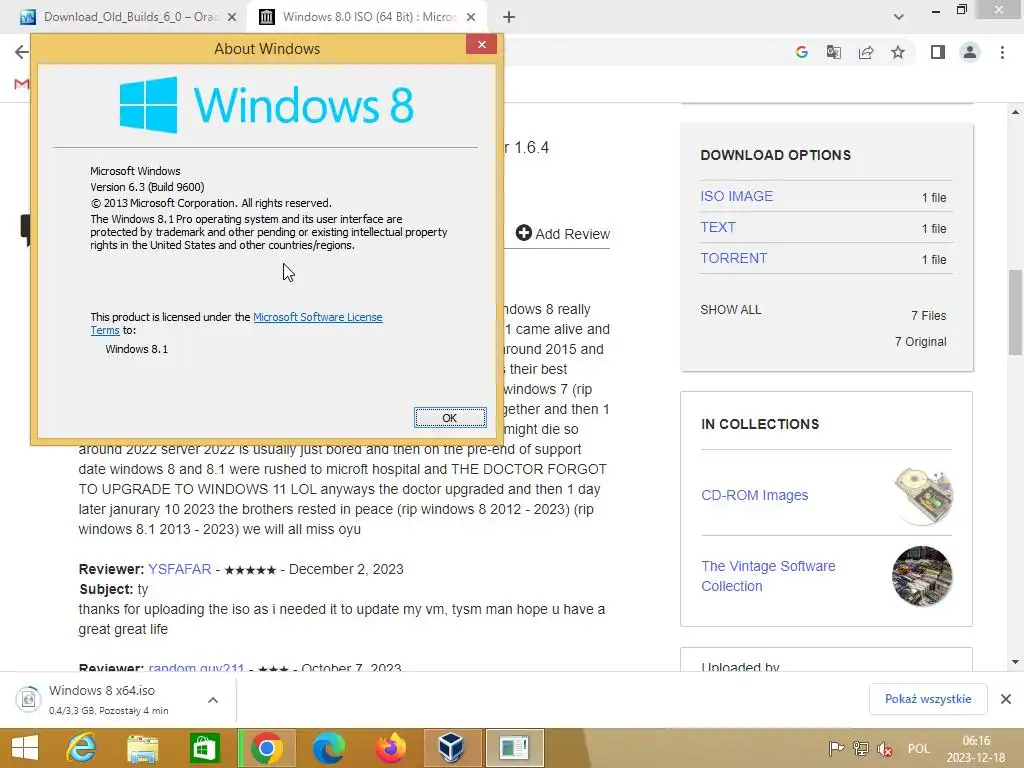Click the CD-ROM Images thumbnail
The height and width of the screenshot is (768, 1024).
pyautogui.click(x=923, y=496)
